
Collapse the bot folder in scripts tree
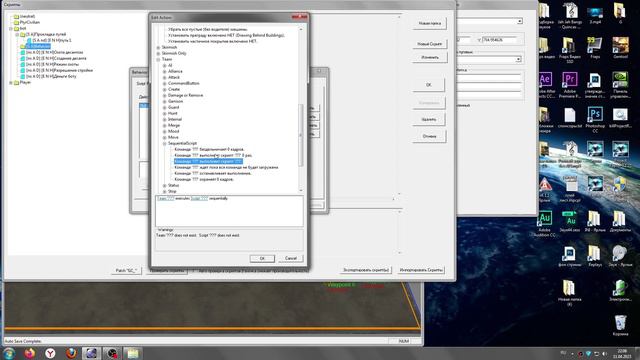[x=11, y=29]
